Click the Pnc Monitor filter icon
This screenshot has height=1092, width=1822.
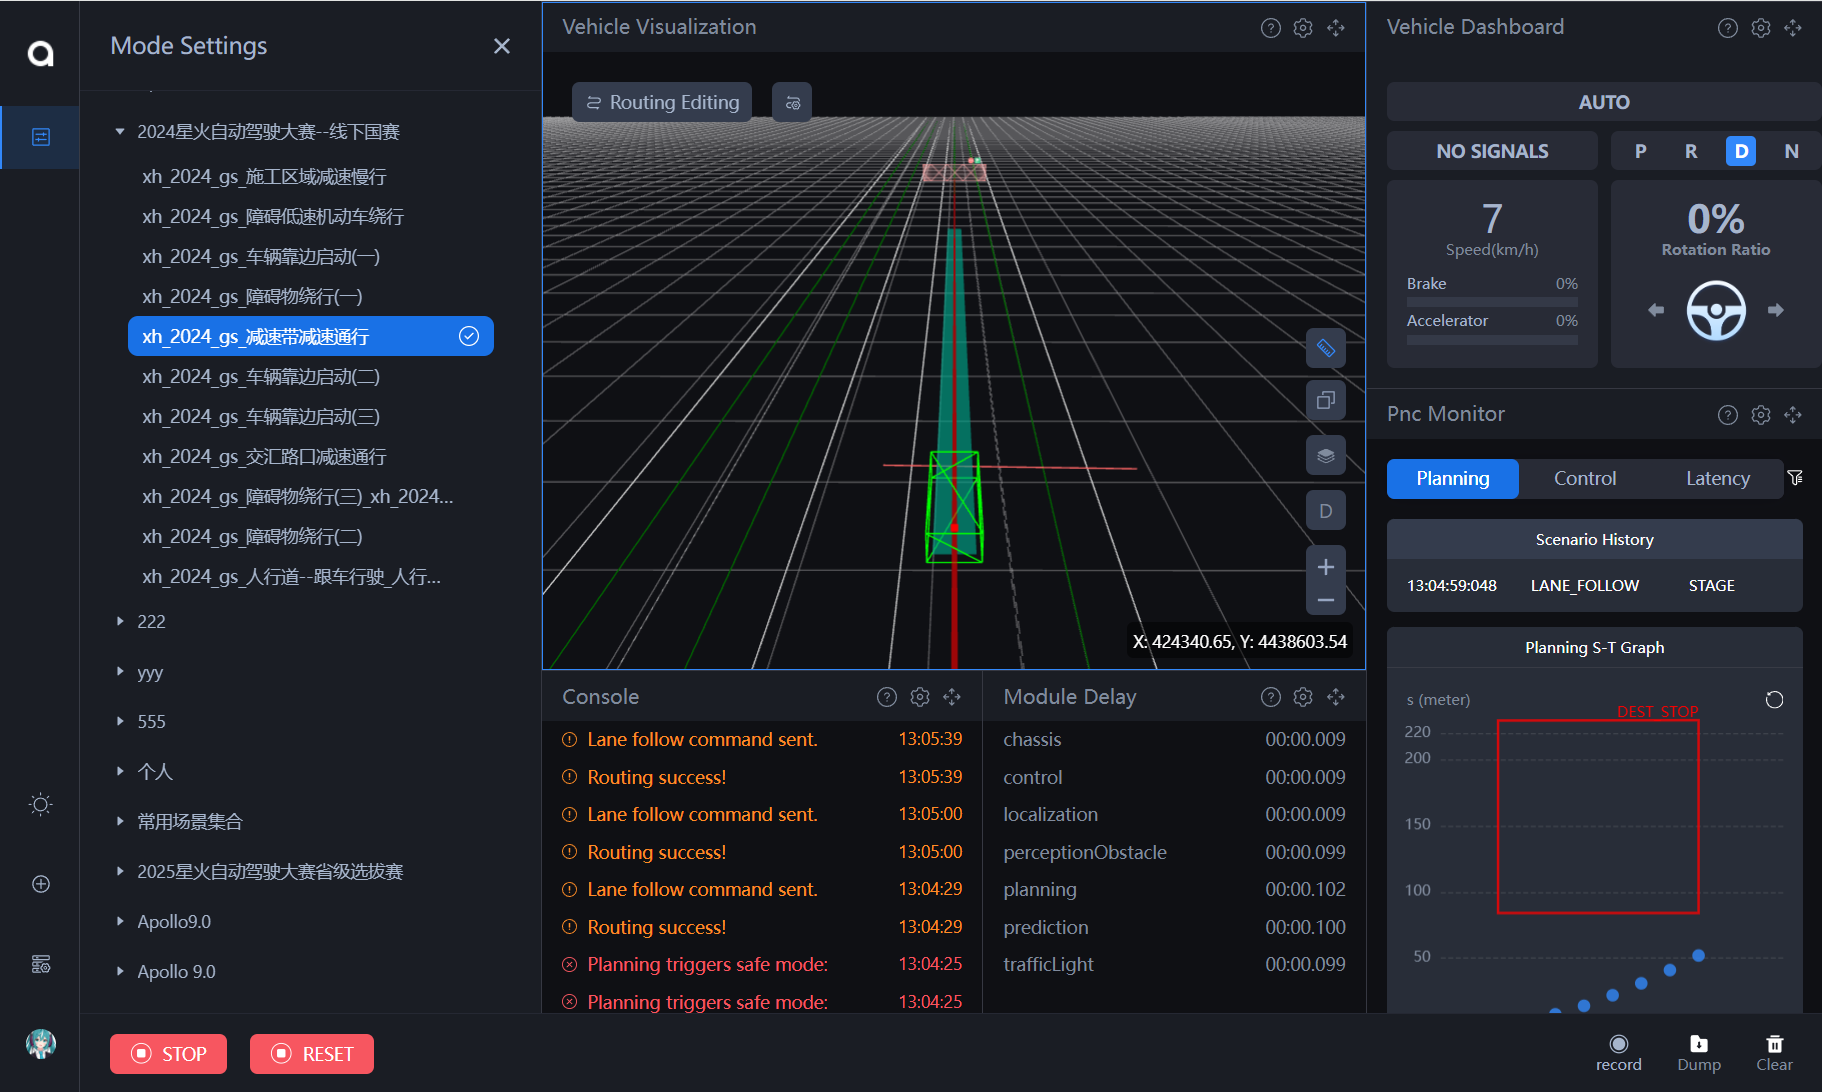pos(1795,478)
